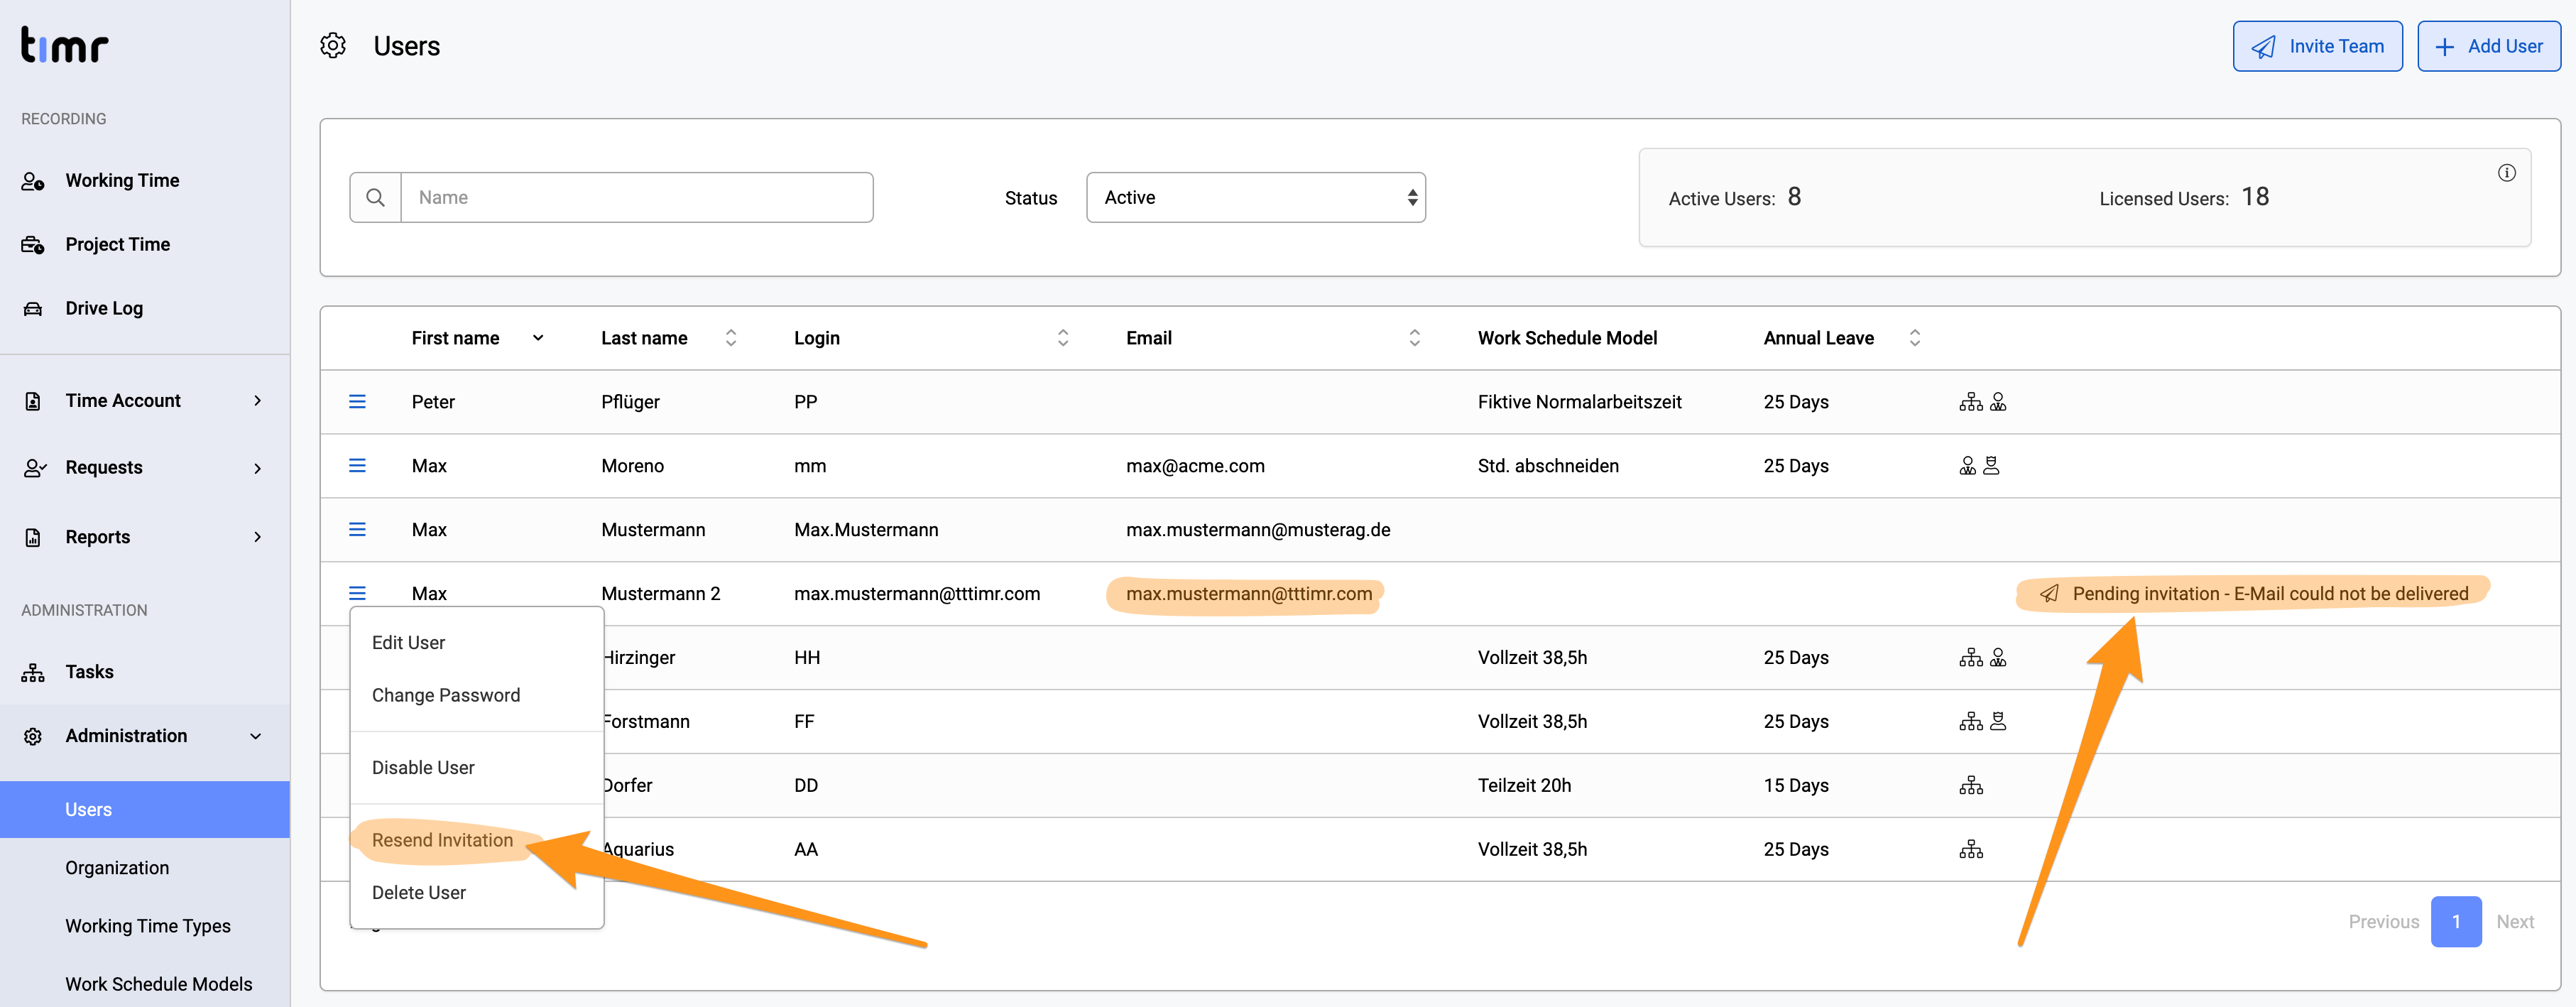
Task: Click Teilzeit 20h schedule cell
Action: (x=1524, y=786)
